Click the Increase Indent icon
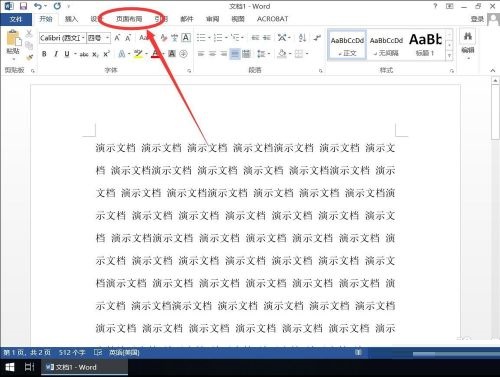500x377 pixels. tap(267, 38)
